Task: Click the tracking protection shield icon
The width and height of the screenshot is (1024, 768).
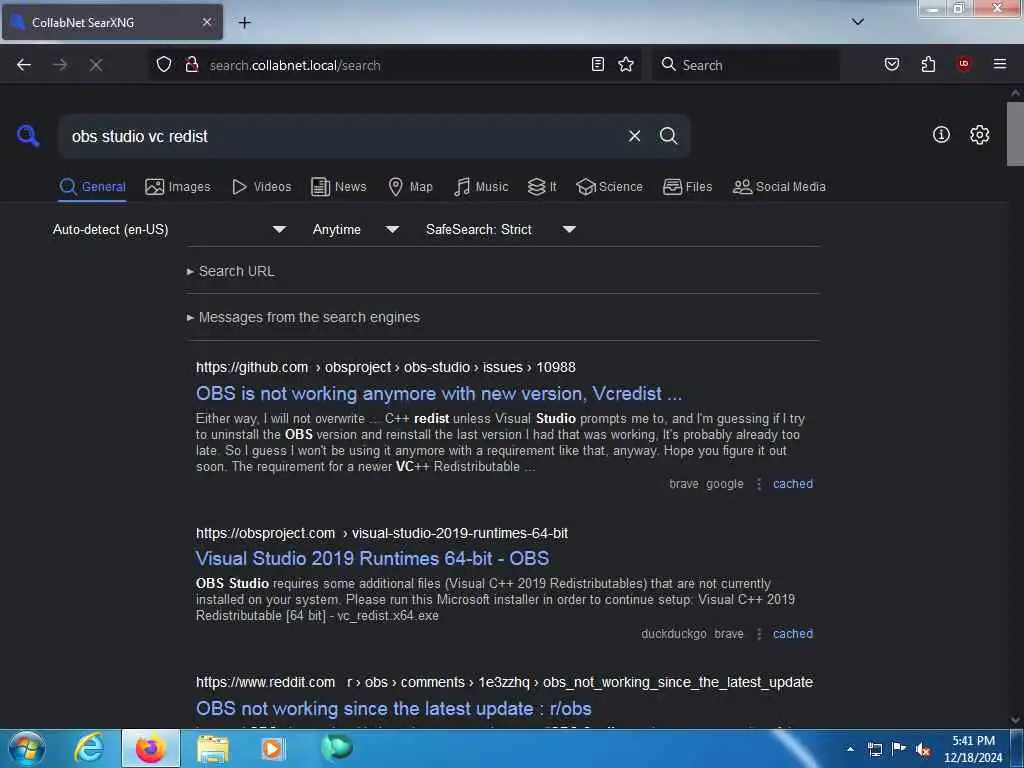Action: [164, 64]
